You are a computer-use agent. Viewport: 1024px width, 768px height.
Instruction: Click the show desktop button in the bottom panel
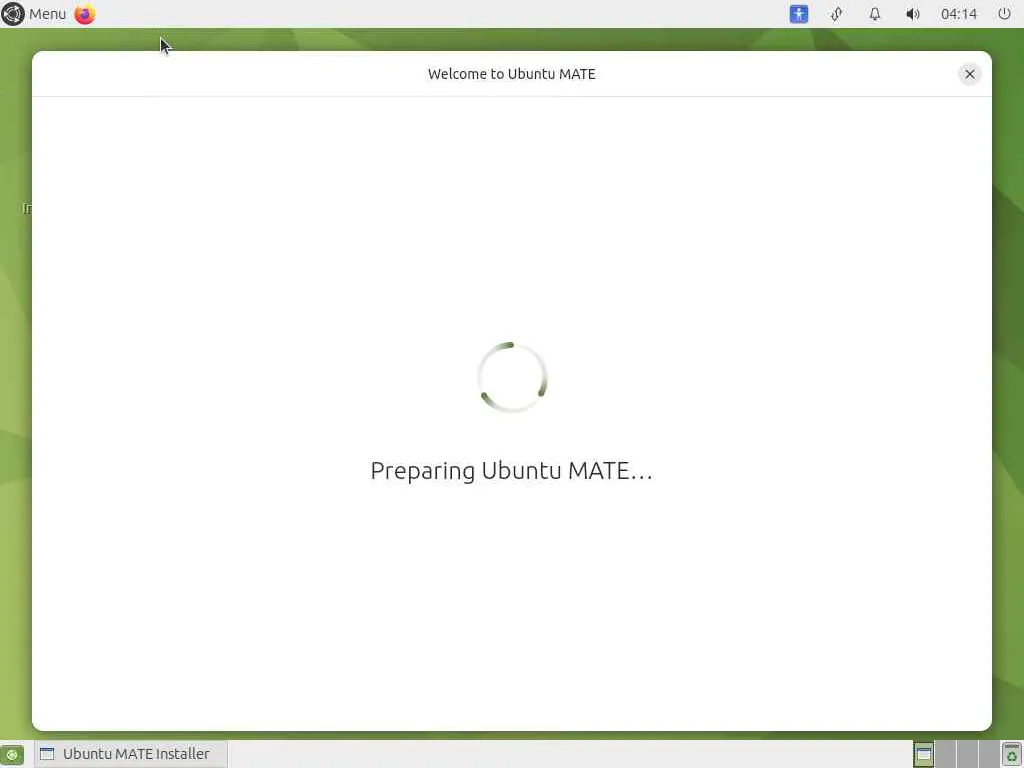(12, 754)
